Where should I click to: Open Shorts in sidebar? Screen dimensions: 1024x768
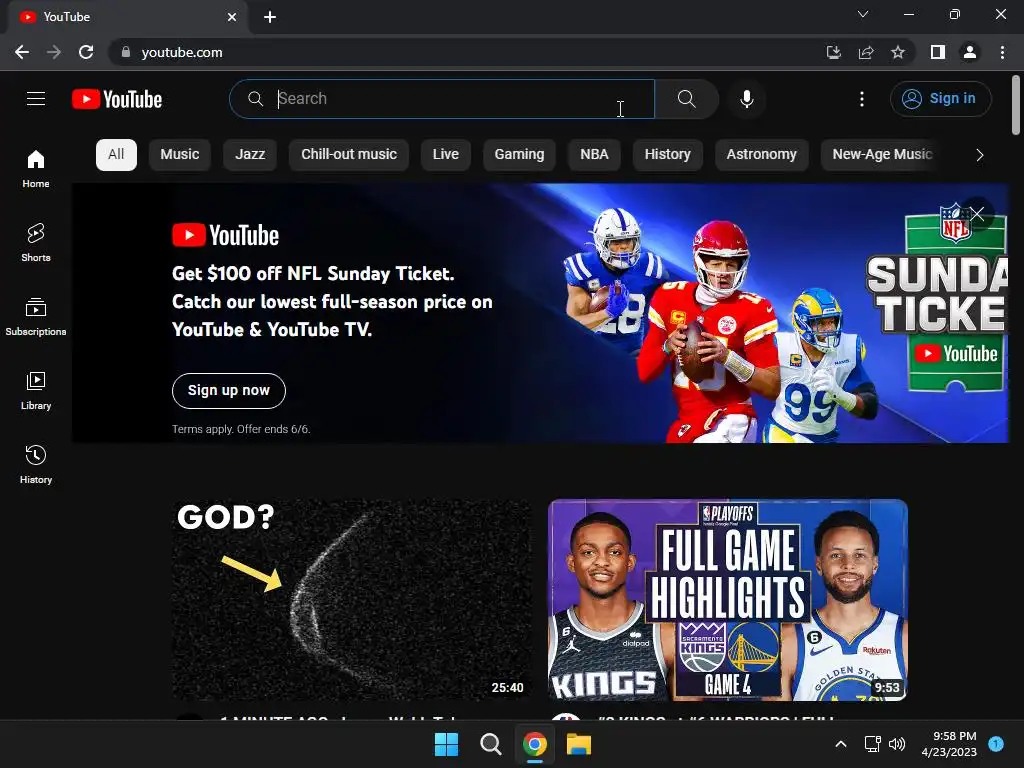point(36,242)
